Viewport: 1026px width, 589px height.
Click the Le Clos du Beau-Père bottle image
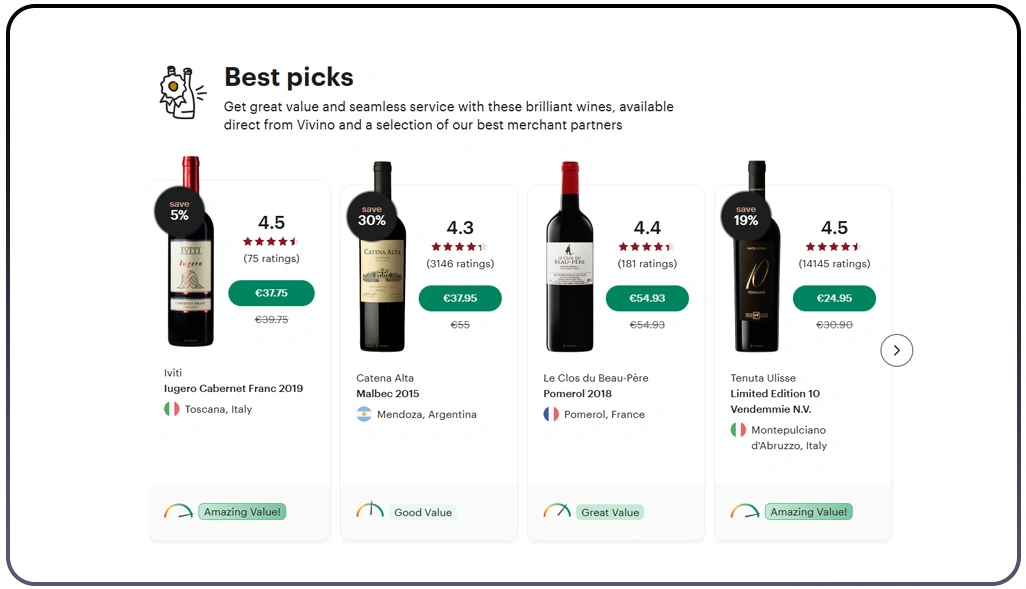click(x=570, y=257)
